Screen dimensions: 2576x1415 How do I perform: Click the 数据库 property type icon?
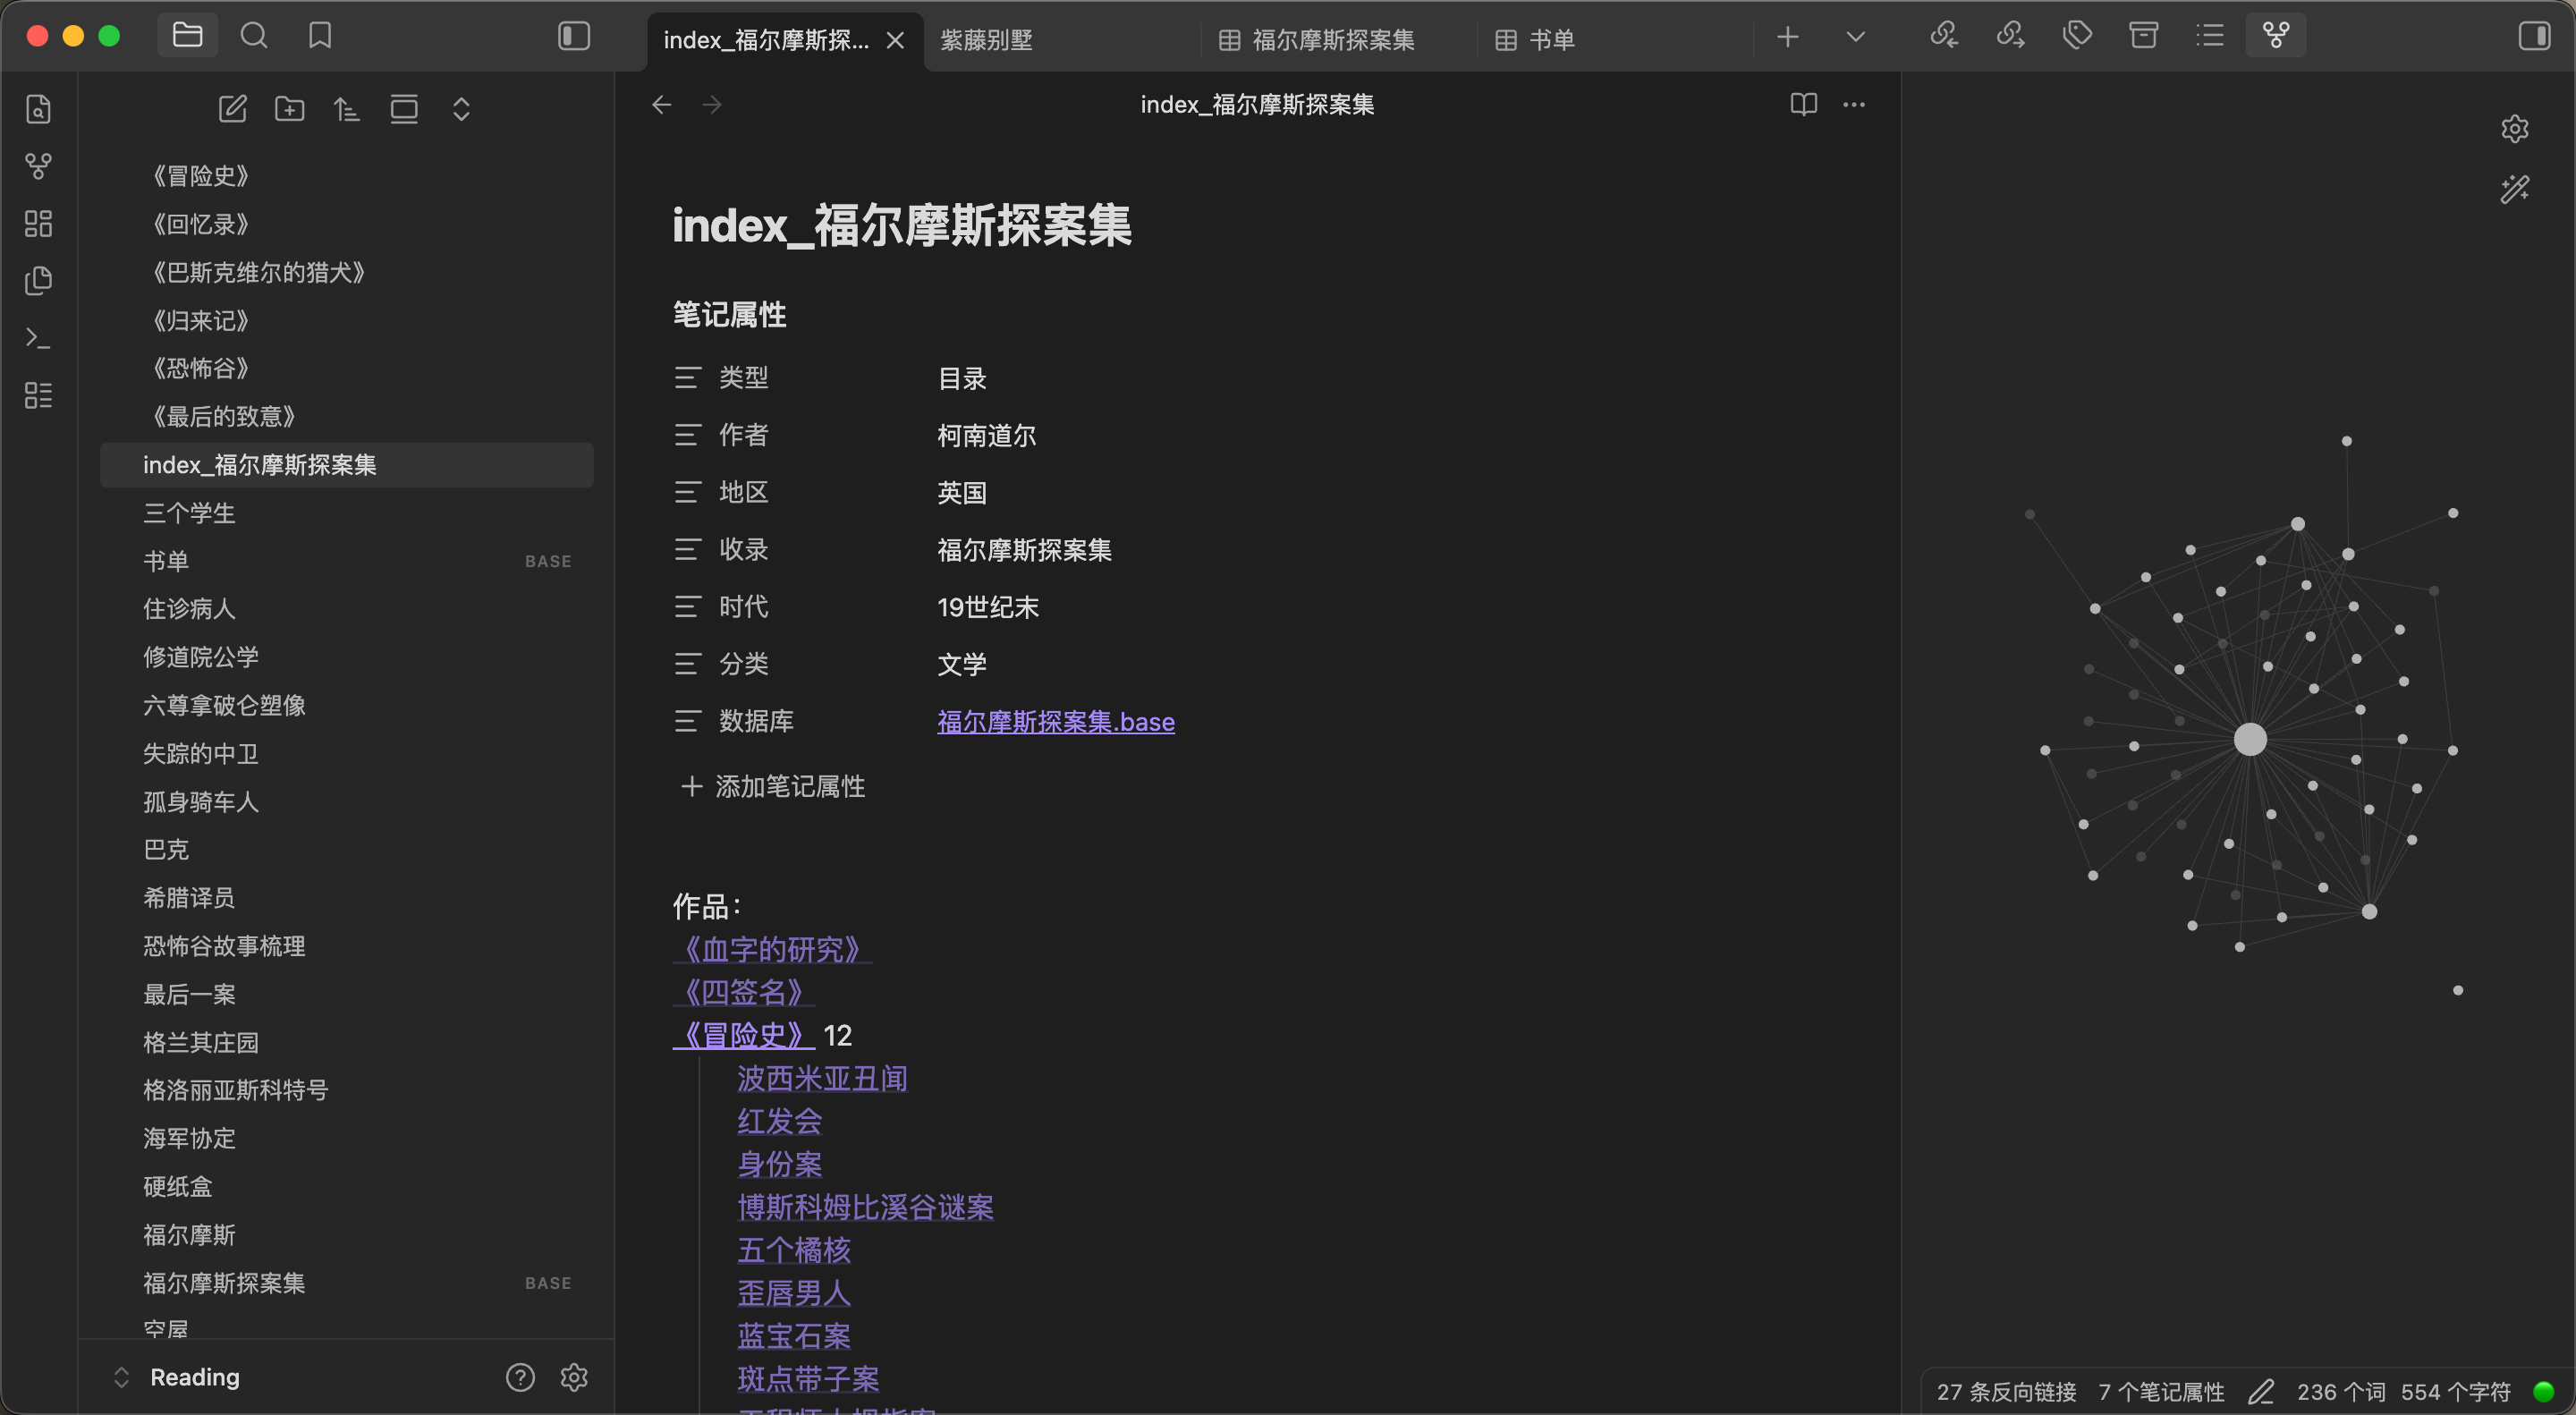point(687,721)
